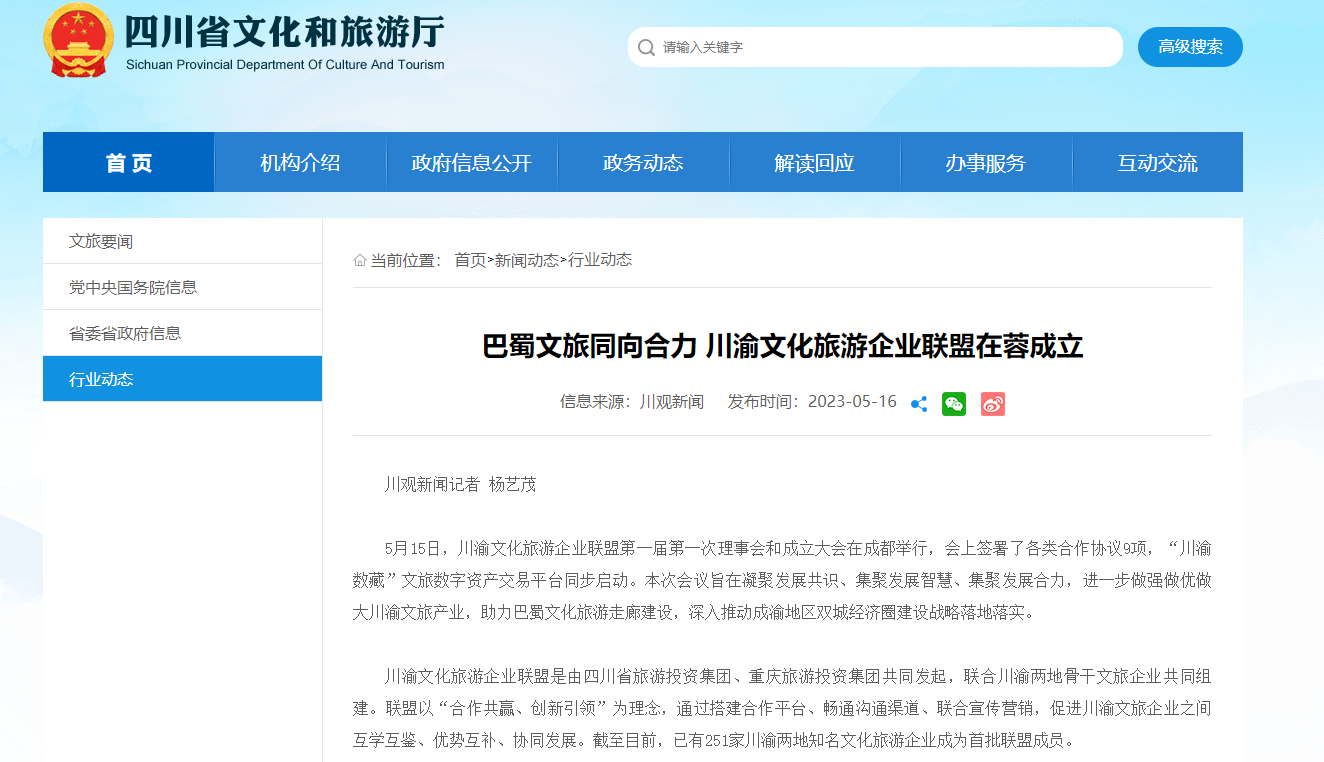Image resolution: width=1324 pixels, height=762 pixels.
Task: Open the 解读回应 navigation tab
Action: pyautogui.click(x=814, y=162)
